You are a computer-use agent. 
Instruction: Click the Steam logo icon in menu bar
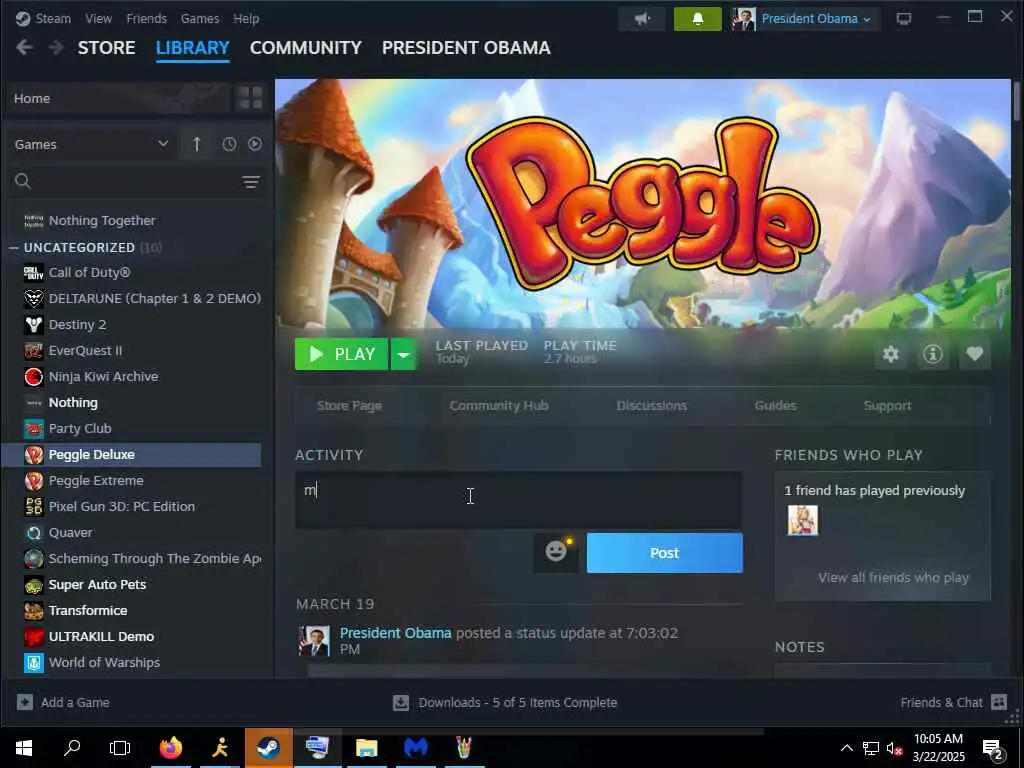(x=23, y=18)
